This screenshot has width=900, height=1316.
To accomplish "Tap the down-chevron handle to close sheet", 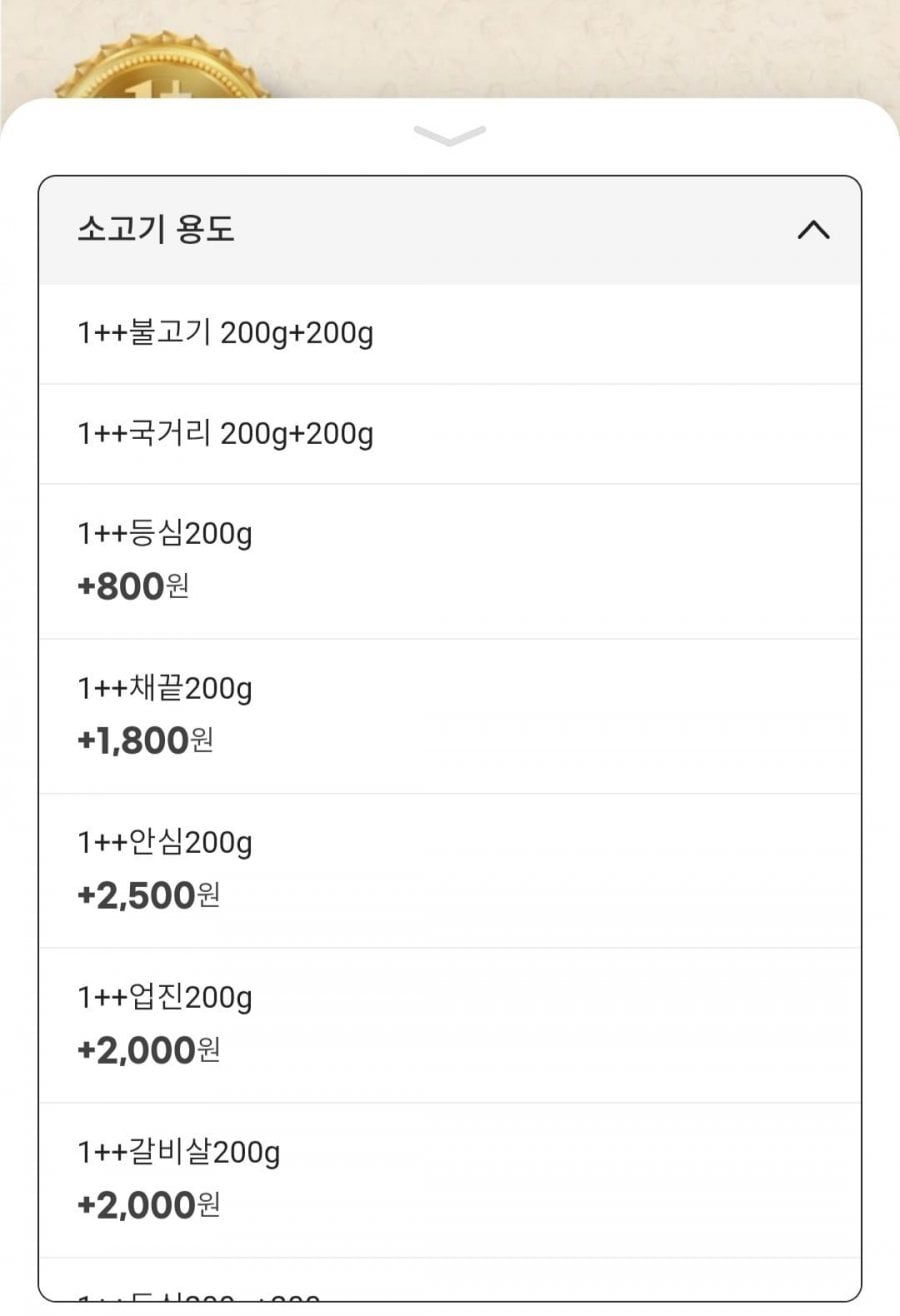I will 449,136.
